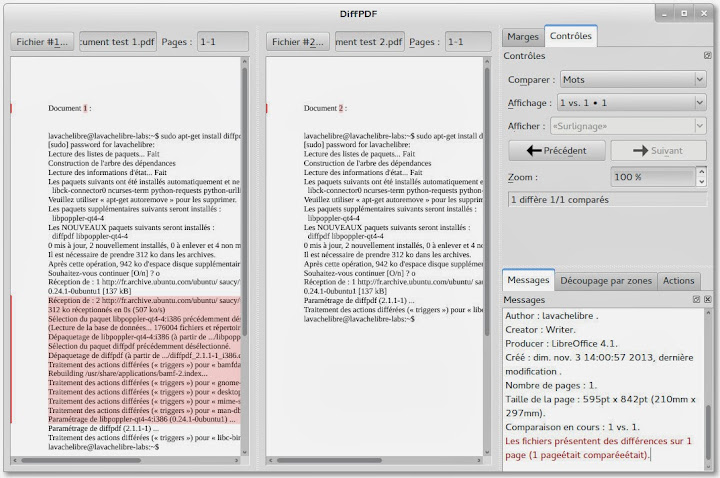
Task: Click the right document's horizontal scrollbar
Action: coord(329,460)
